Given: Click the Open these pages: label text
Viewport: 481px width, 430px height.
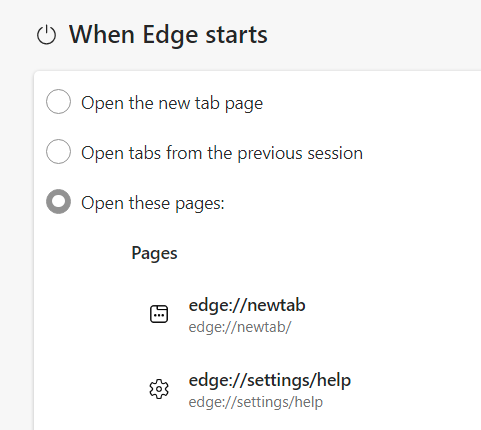Looking at the screenshot, I should point(153,203).
